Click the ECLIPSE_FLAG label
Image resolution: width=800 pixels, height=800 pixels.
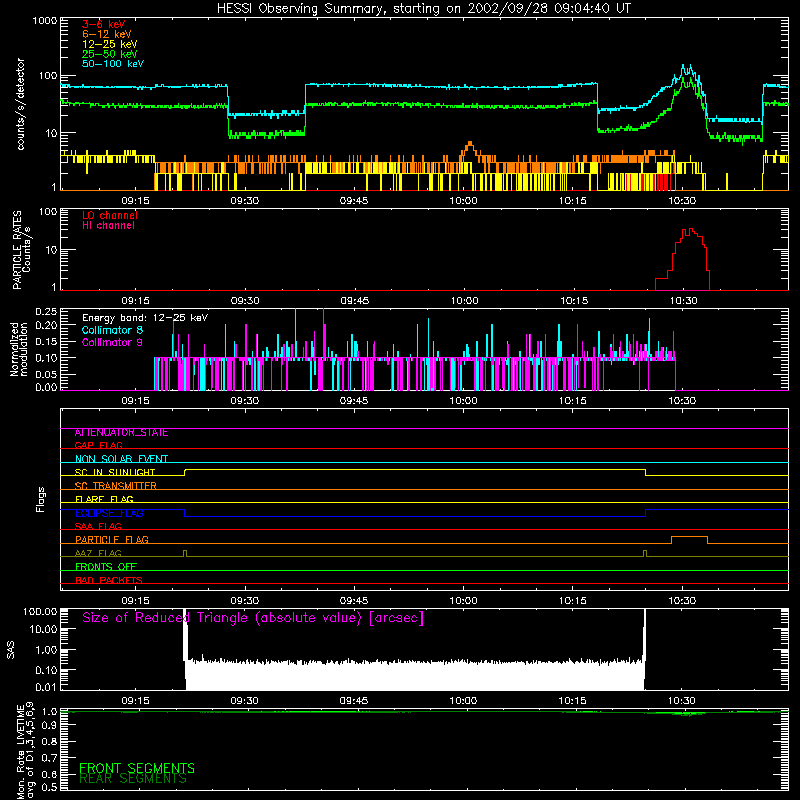(x=109, y=513)
